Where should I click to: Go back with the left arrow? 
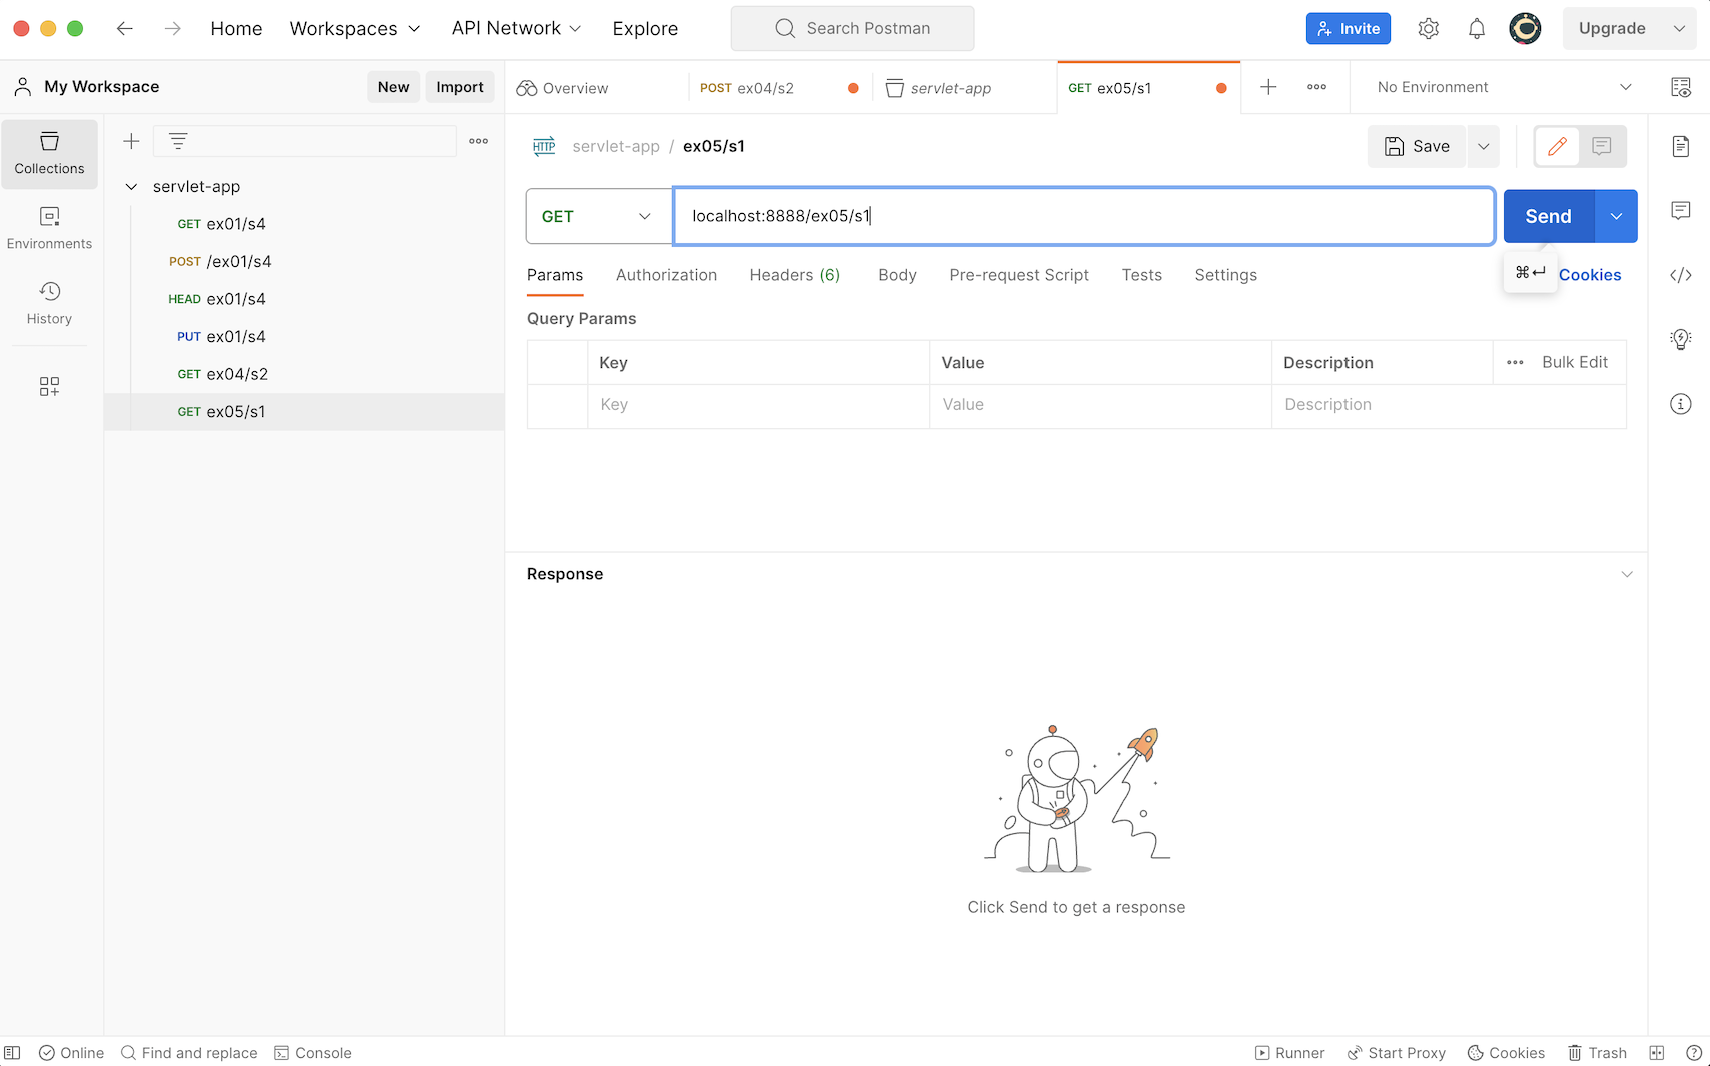tap(125, 29)
